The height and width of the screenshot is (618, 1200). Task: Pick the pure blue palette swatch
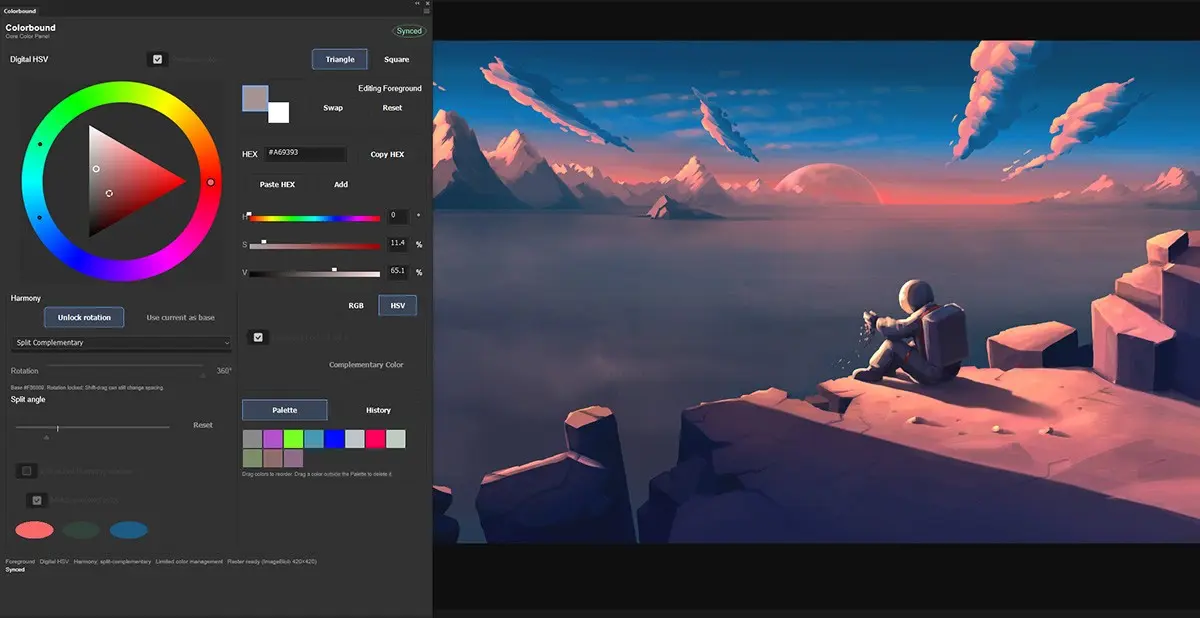[334, 439]
